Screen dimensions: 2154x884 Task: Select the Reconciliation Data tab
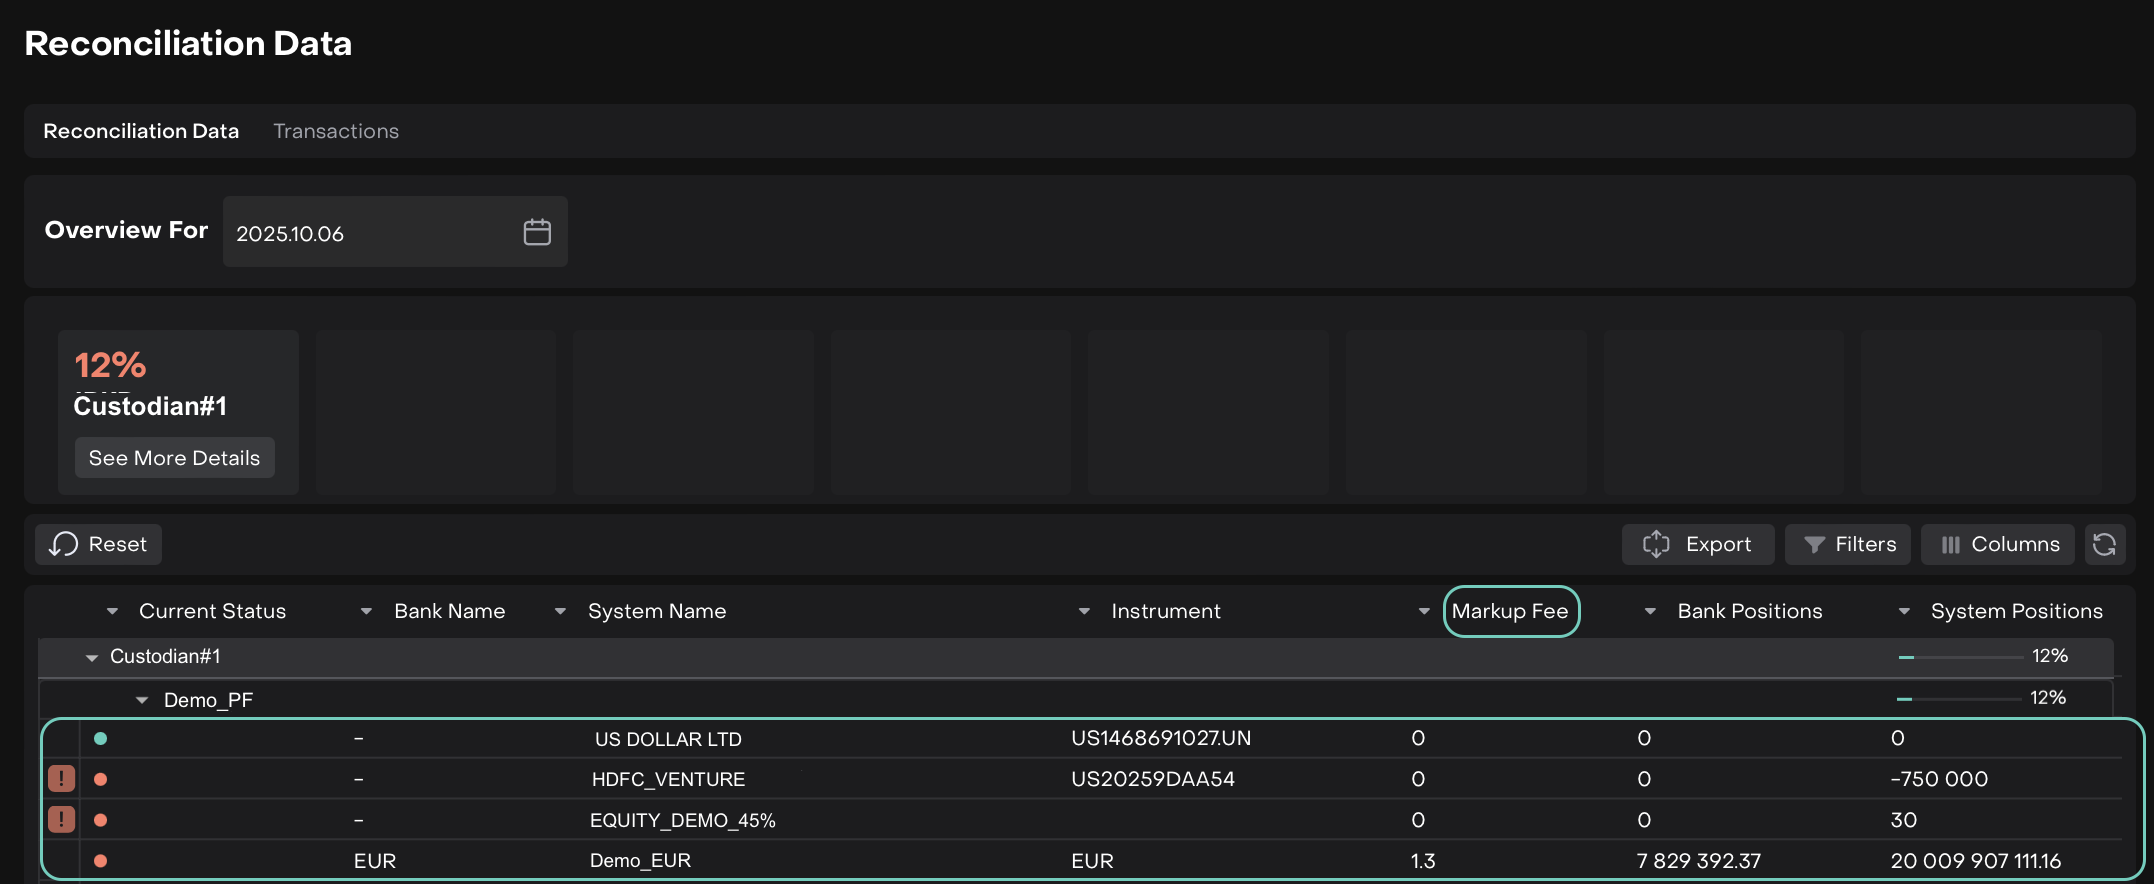click(141, 131)
